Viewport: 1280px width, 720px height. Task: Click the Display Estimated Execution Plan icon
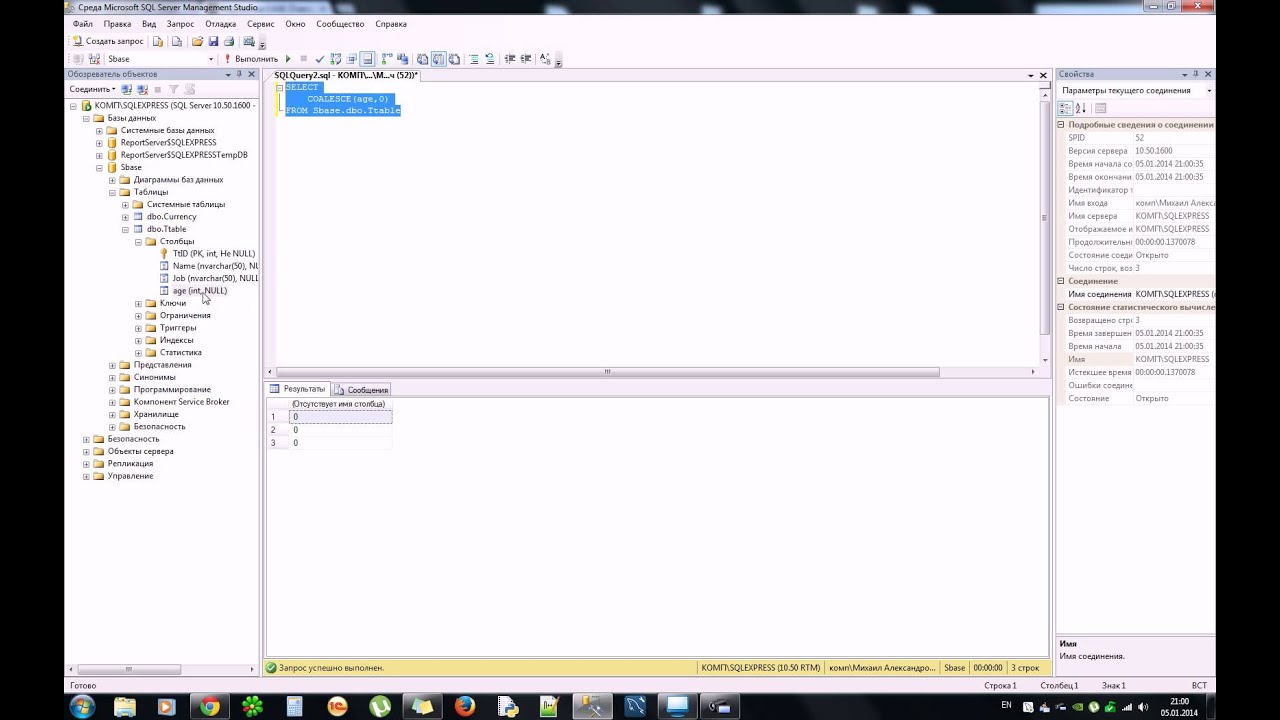[335, 59]
